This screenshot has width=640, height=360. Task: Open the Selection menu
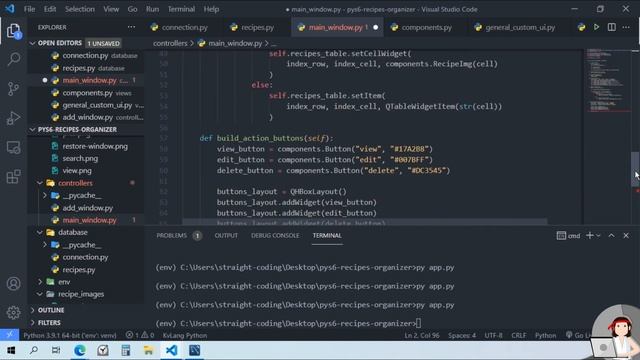[x=80, y=9]
